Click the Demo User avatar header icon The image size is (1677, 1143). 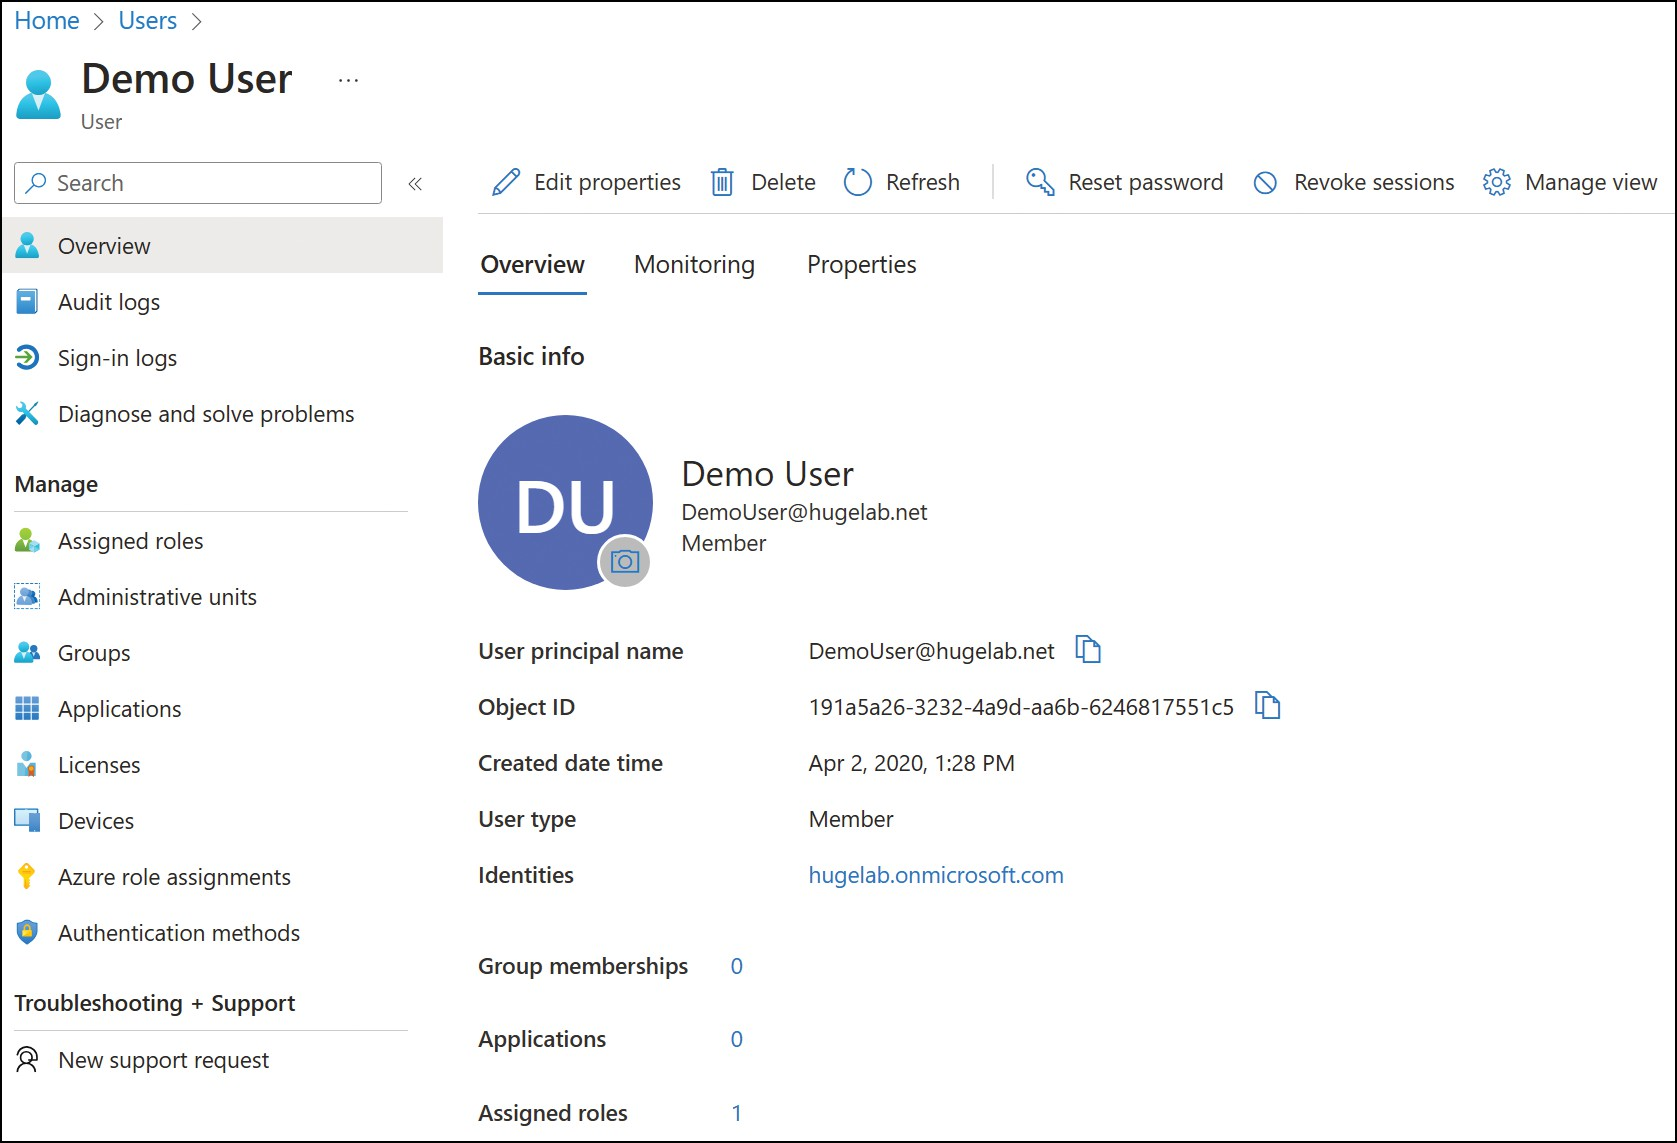click(39, 95)
